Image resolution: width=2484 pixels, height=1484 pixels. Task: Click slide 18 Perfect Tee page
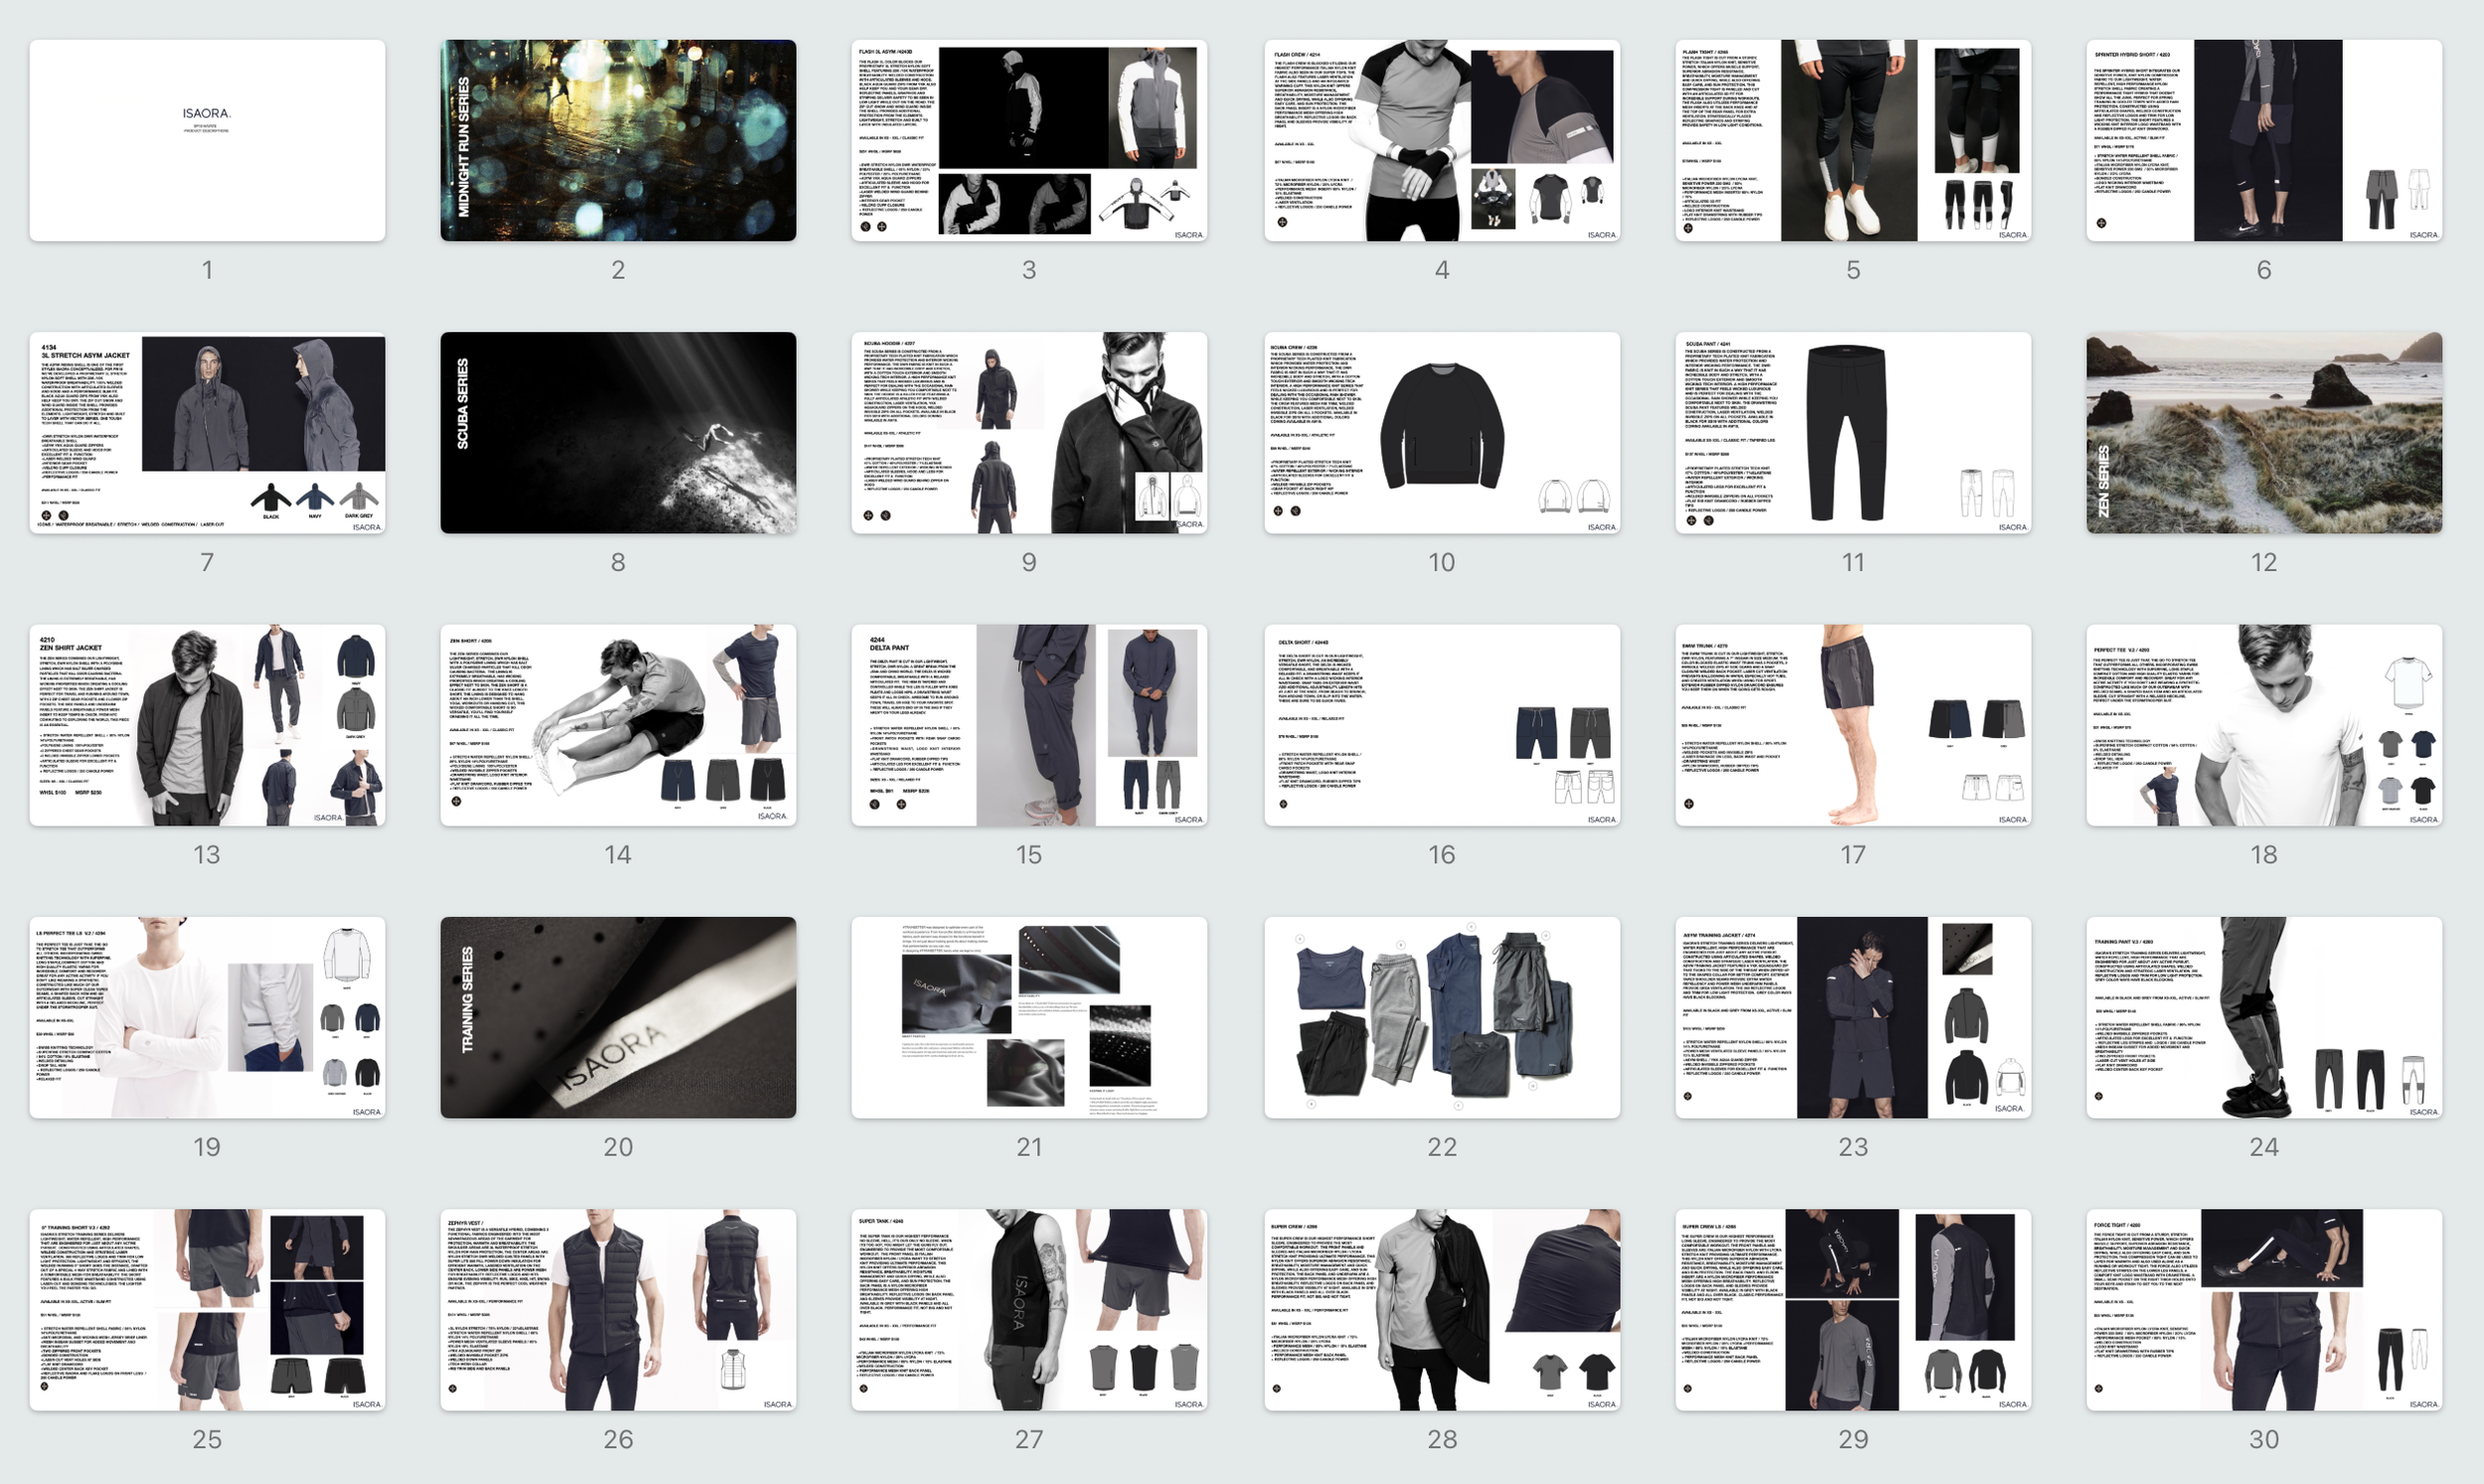point(2264,725)
